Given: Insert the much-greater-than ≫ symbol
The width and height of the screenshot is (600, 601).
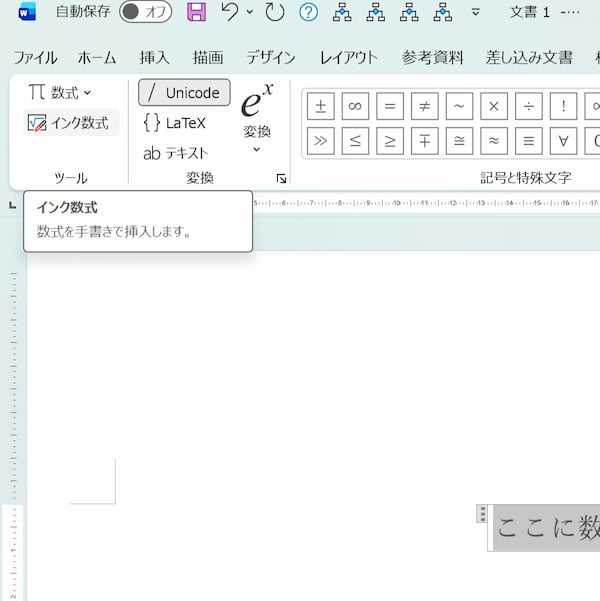Looking at the screenshot, I should click(x=321, y=141).
